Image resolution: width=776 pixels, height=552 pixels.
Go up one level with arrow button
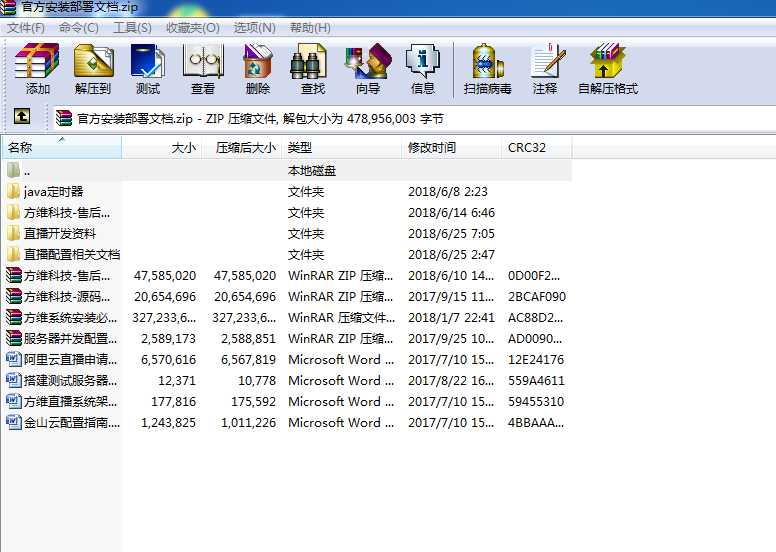[x=22, y=117]
